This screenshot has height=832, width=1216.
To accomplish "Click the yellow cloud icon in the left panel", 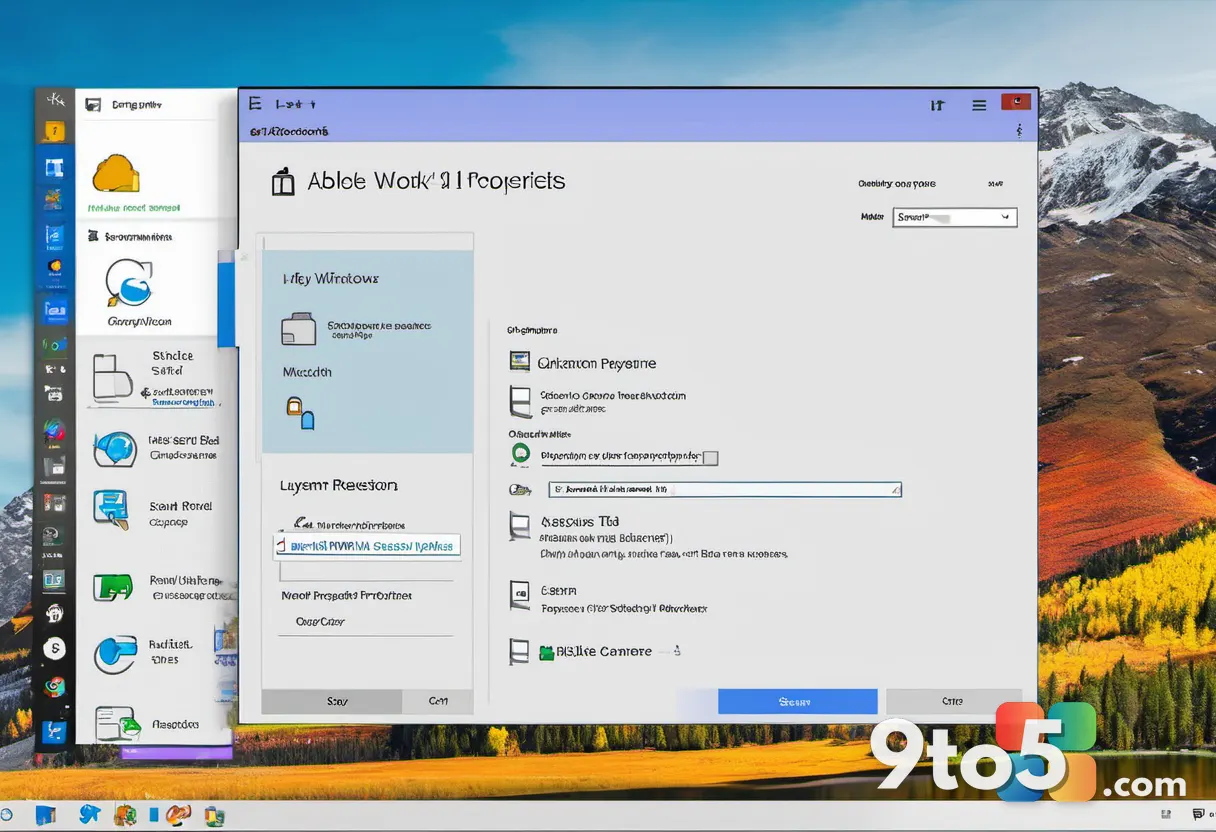I will click(x=115, y=174).
